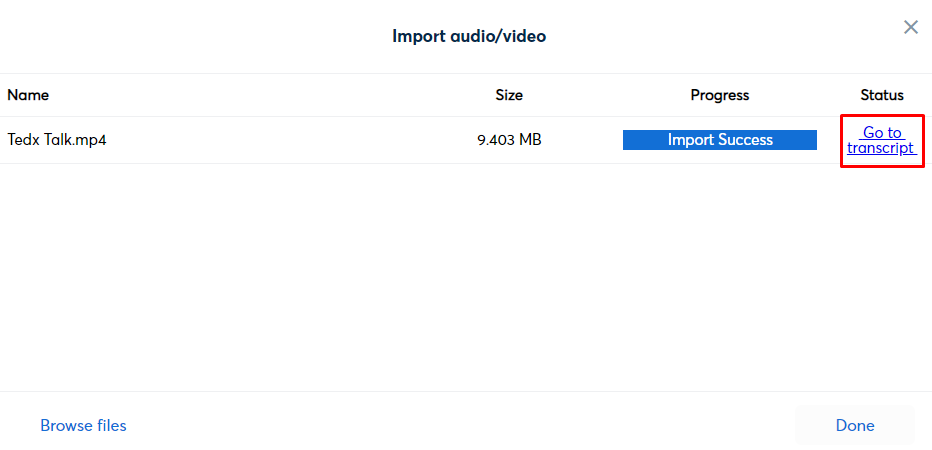Image resolution: width=932 pixels, height=450 pixels.
Task: View transcript for Tedx Talk.mp4
Action: 882,140
